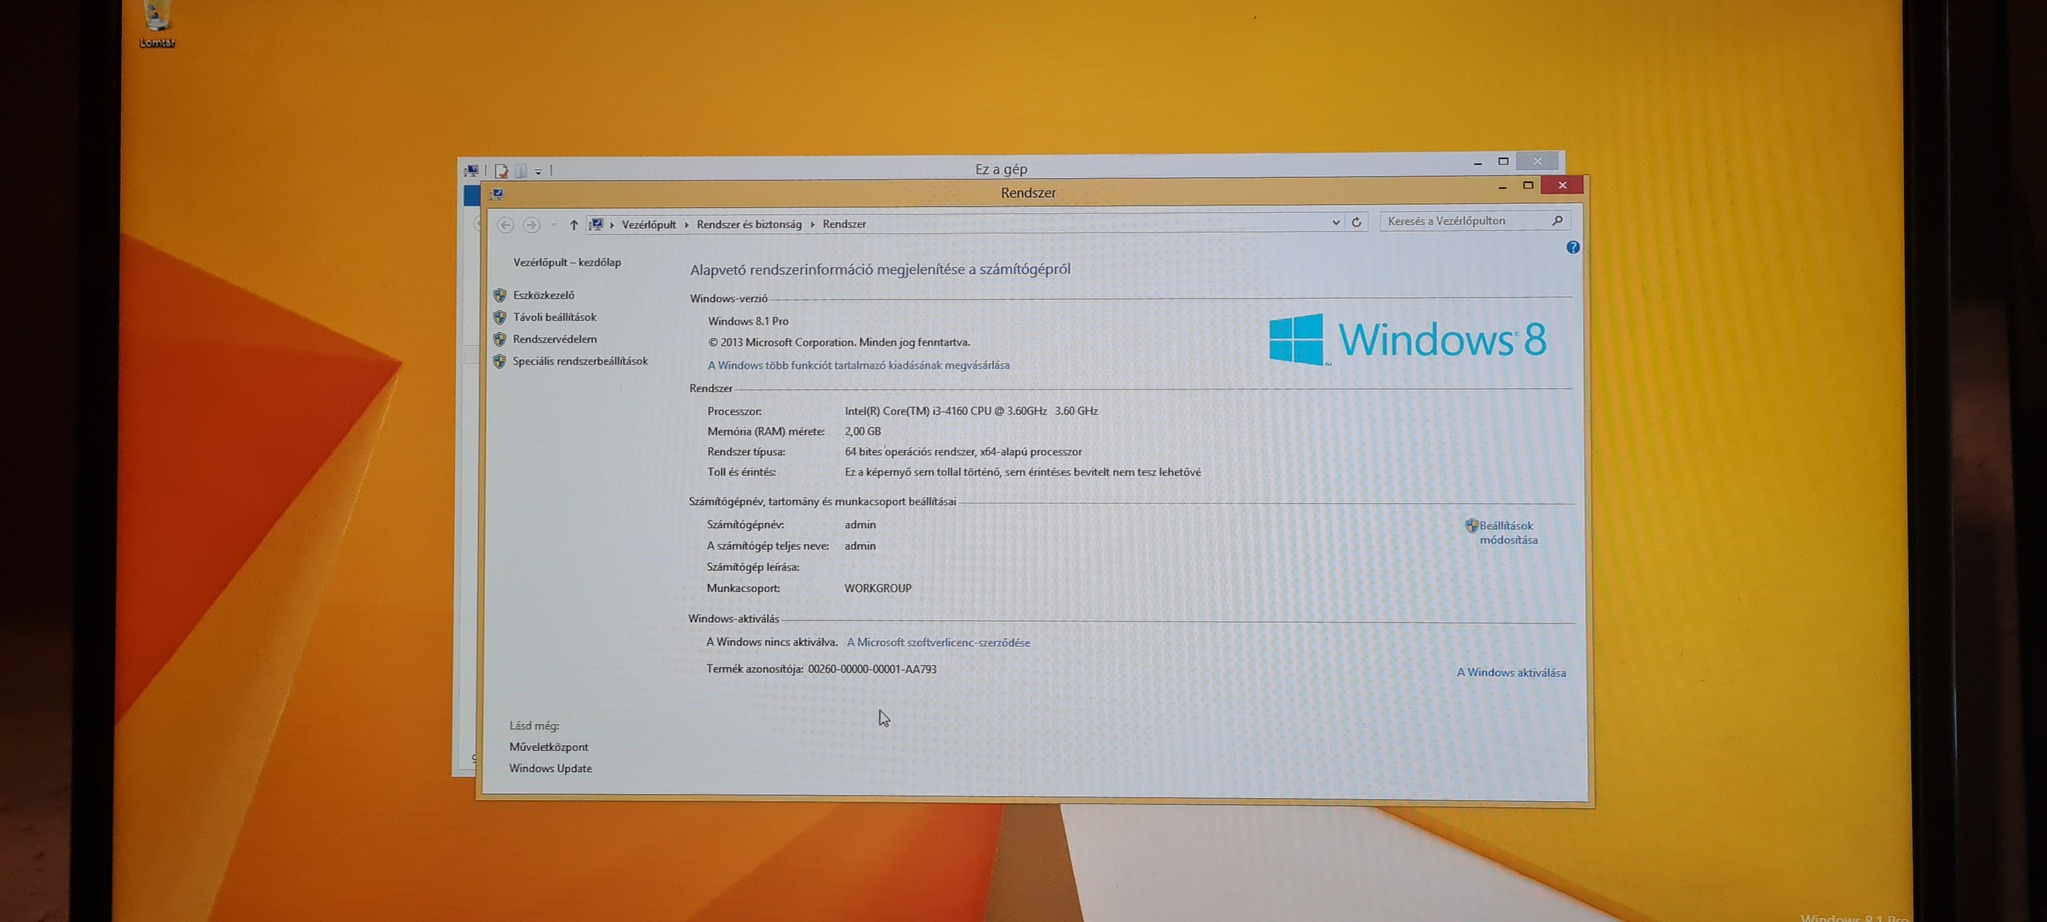The height and width of the screenshot is (922, 2047).
Task: Click the Rendszer window title text
Action: coord(1028,193)
